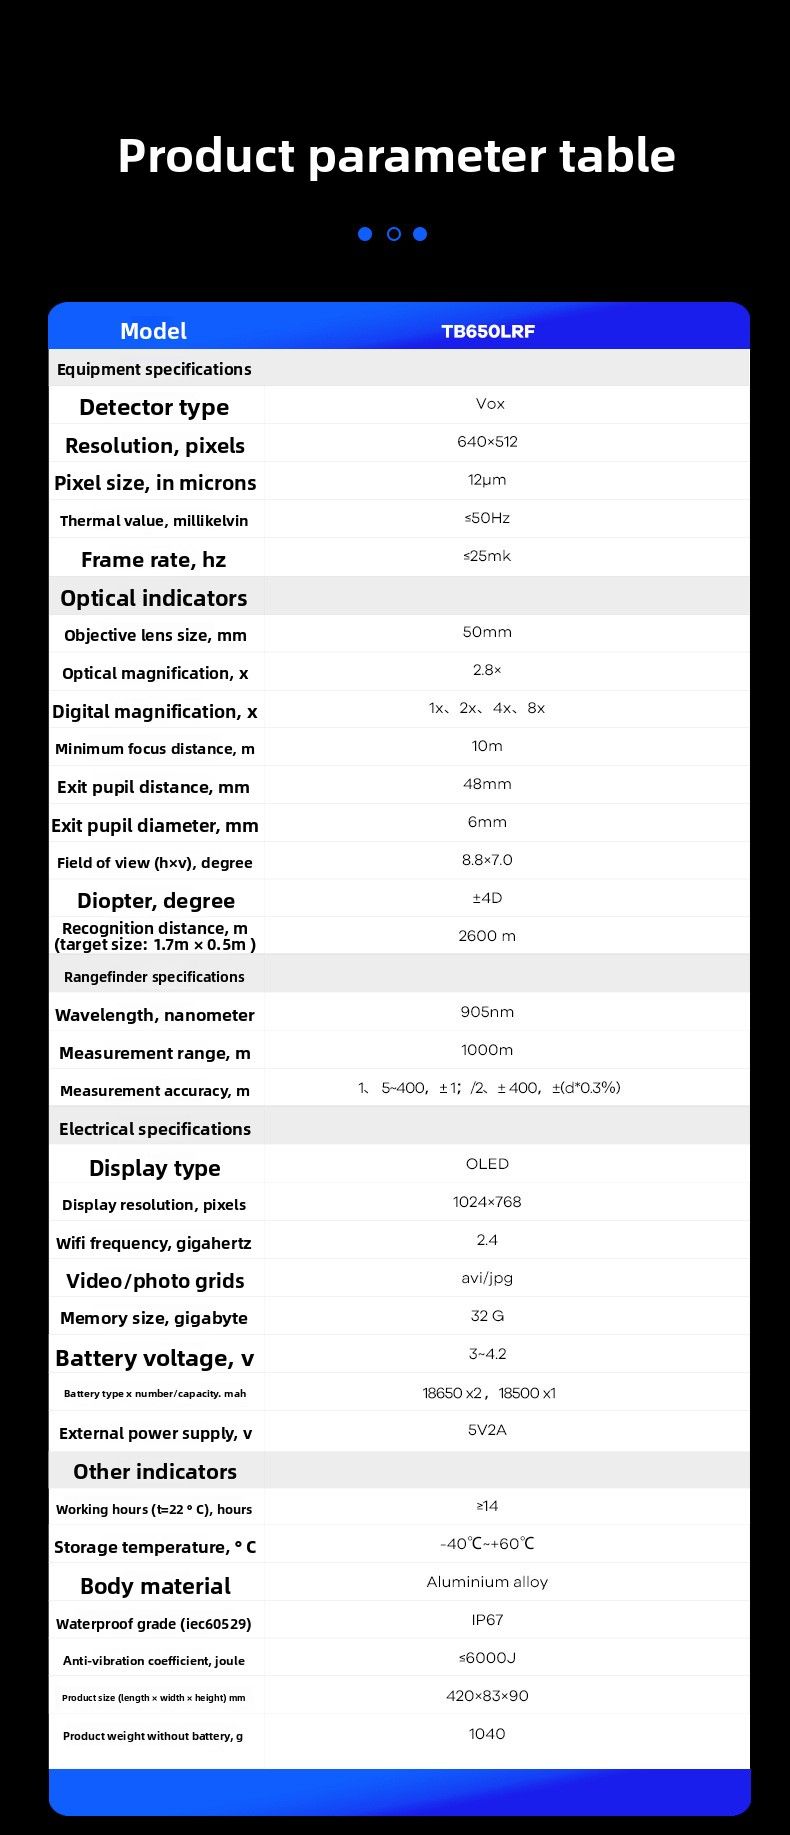The height and width of the screenshot is (1835, 790).
Task: Click the first filled blue dot indicator
Action: tap(365, 234)
